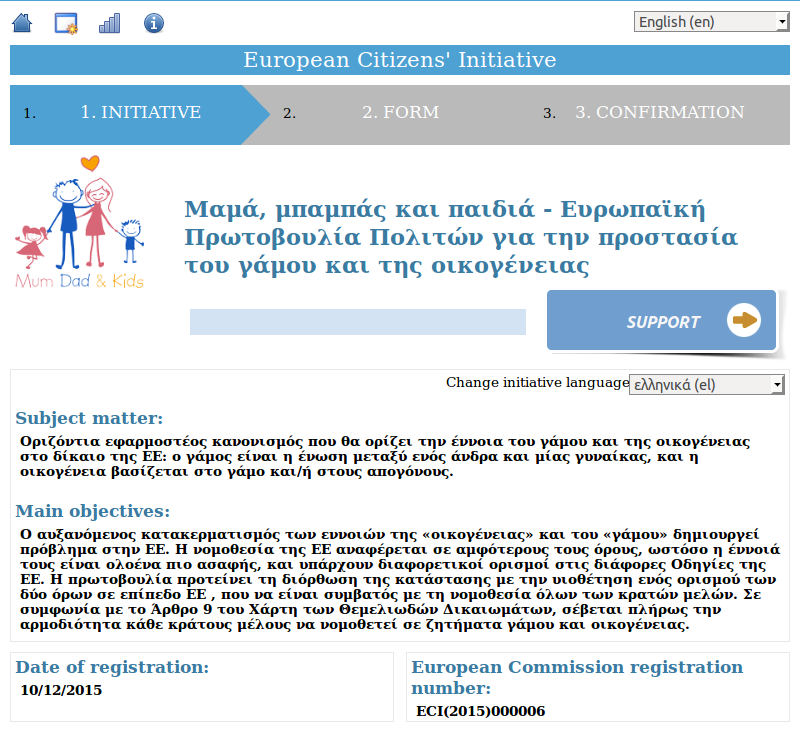Image resolution: width=800 pixels, height=730 pixels.
Task: Click the European Citizens' Initiative header banner
Action: [x=400, y=60]
